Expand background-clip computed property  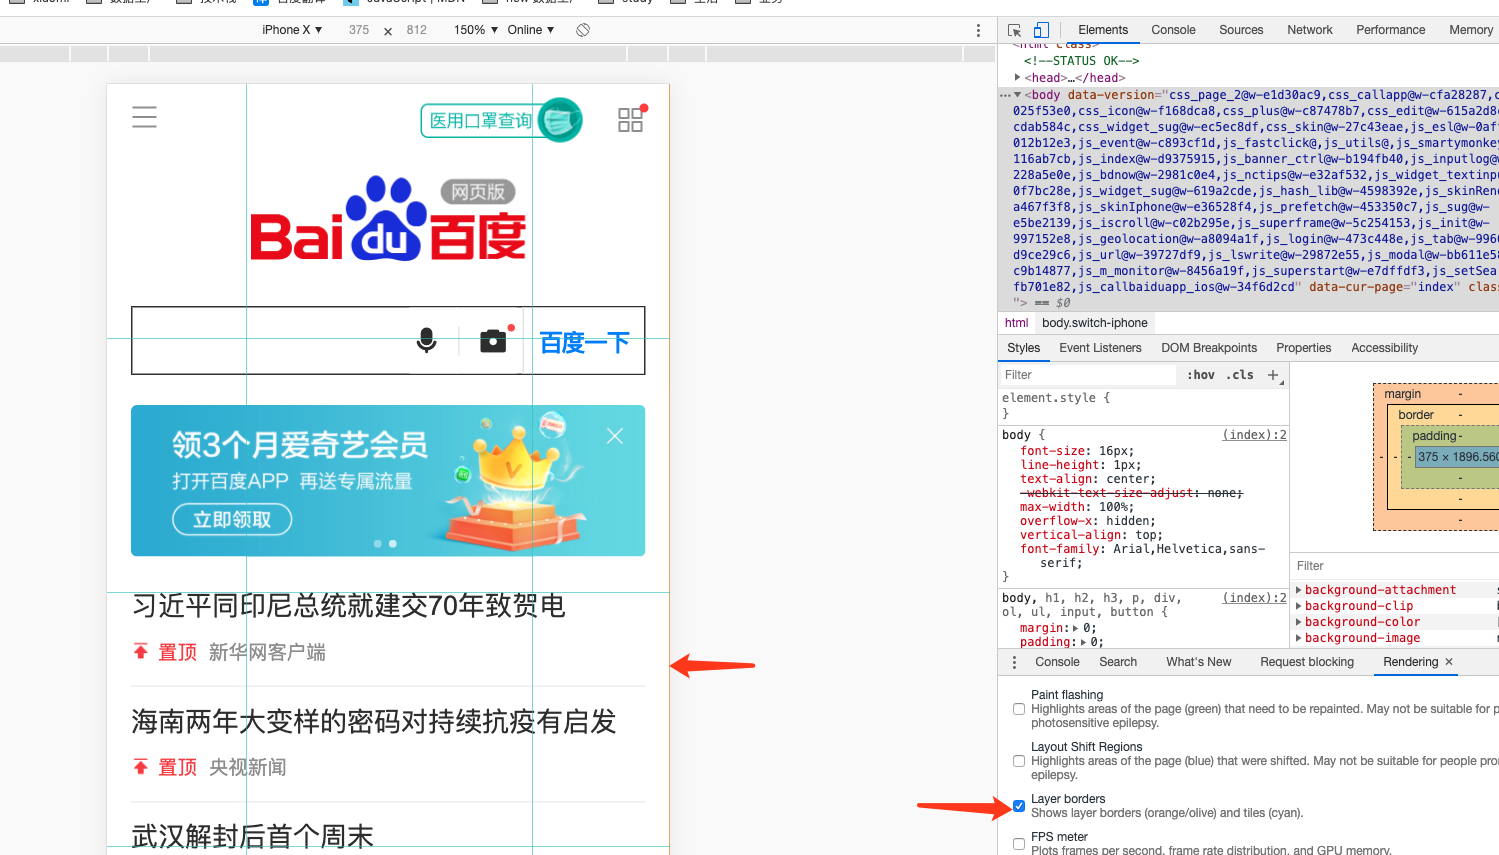(x=1299, y=606)
